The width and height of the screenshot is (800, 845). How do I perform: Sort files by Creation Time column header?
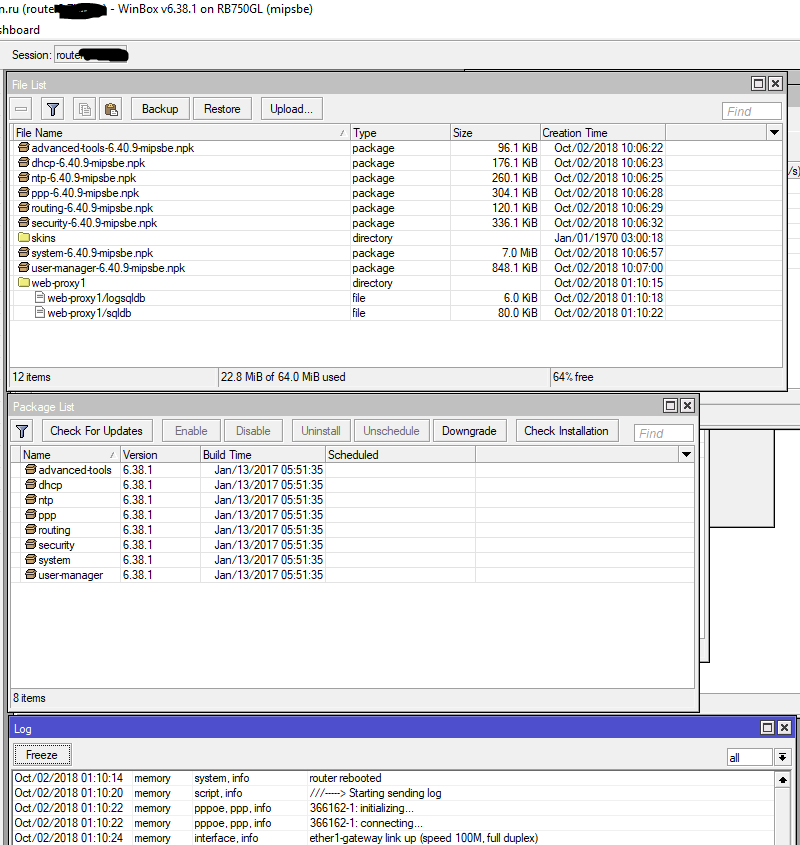click(603, 133)
